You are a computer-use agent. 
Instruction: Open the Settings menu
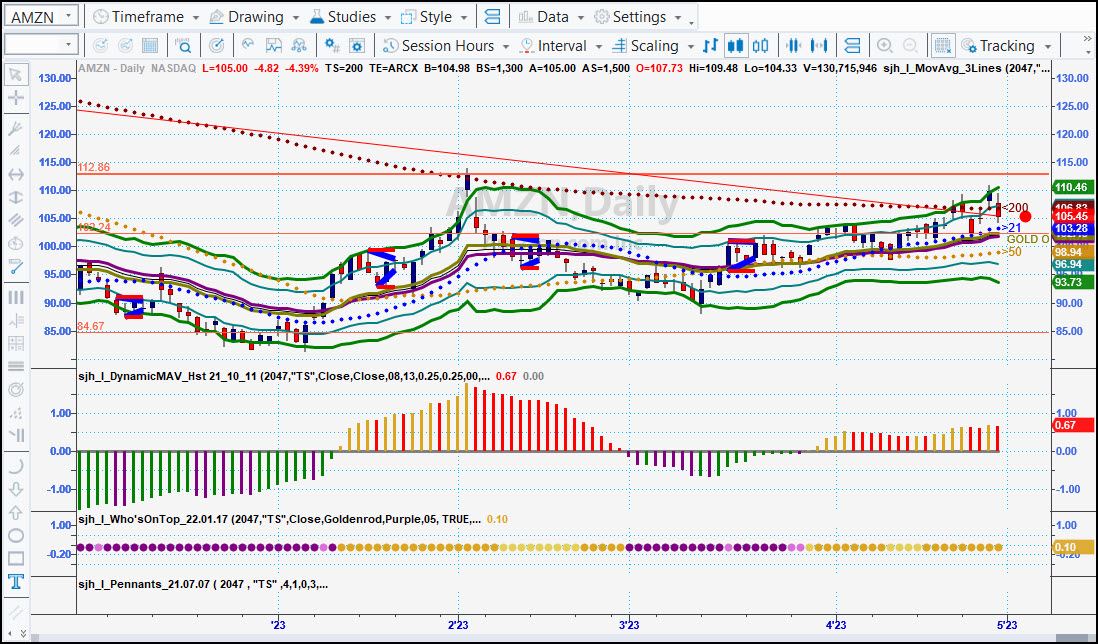630,17
